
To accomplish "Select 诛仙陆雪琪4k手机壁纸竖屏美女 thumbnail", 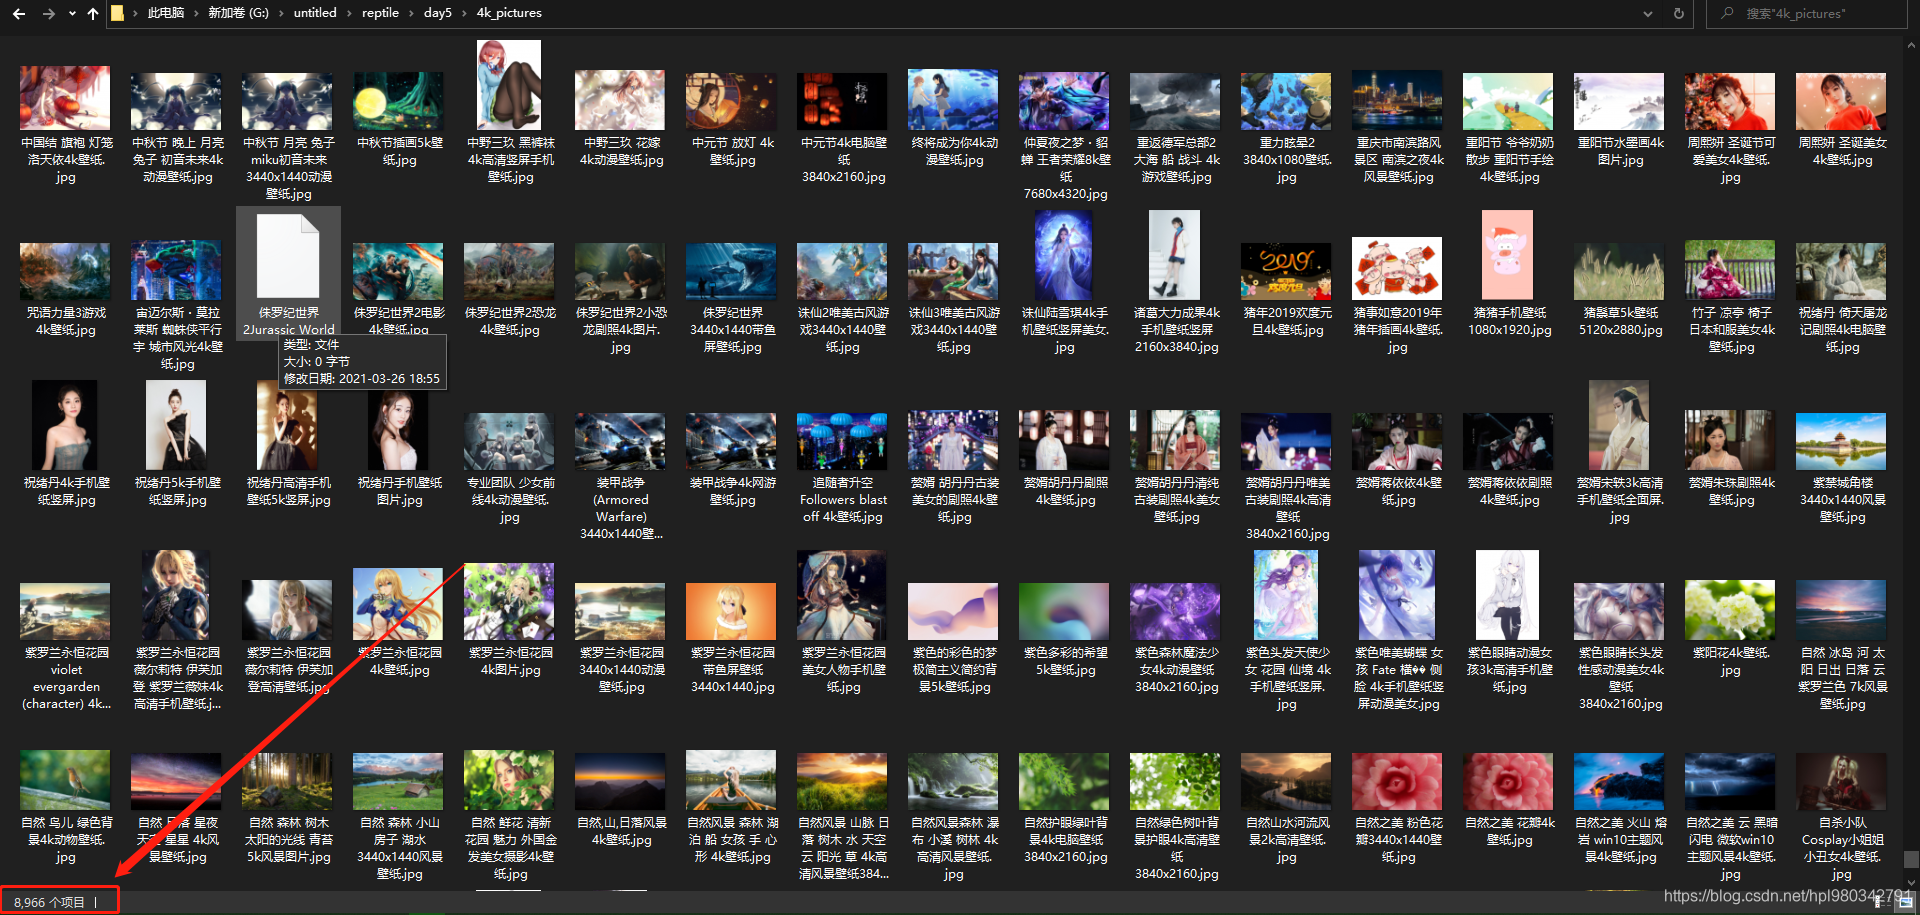I will point(1064,255).
